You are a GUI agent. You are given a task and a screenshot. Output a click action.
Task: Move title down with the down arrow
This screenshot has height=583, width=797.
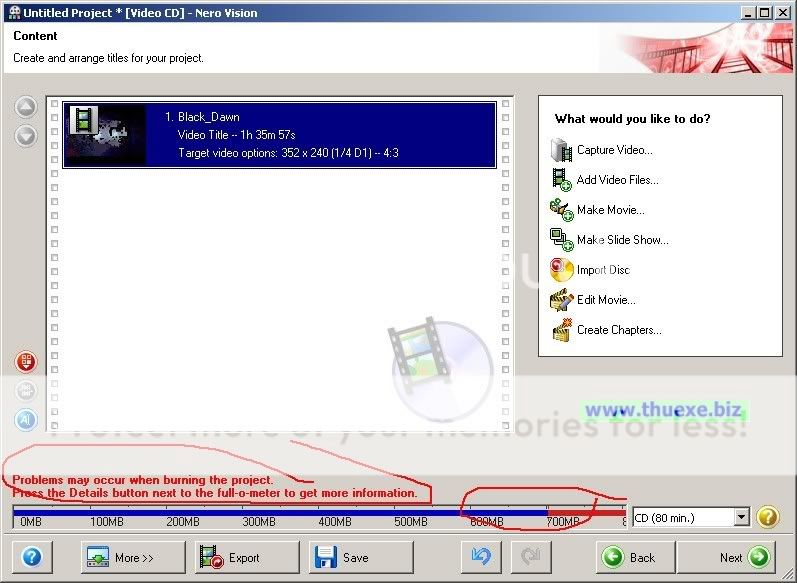(x=26, y=135)
